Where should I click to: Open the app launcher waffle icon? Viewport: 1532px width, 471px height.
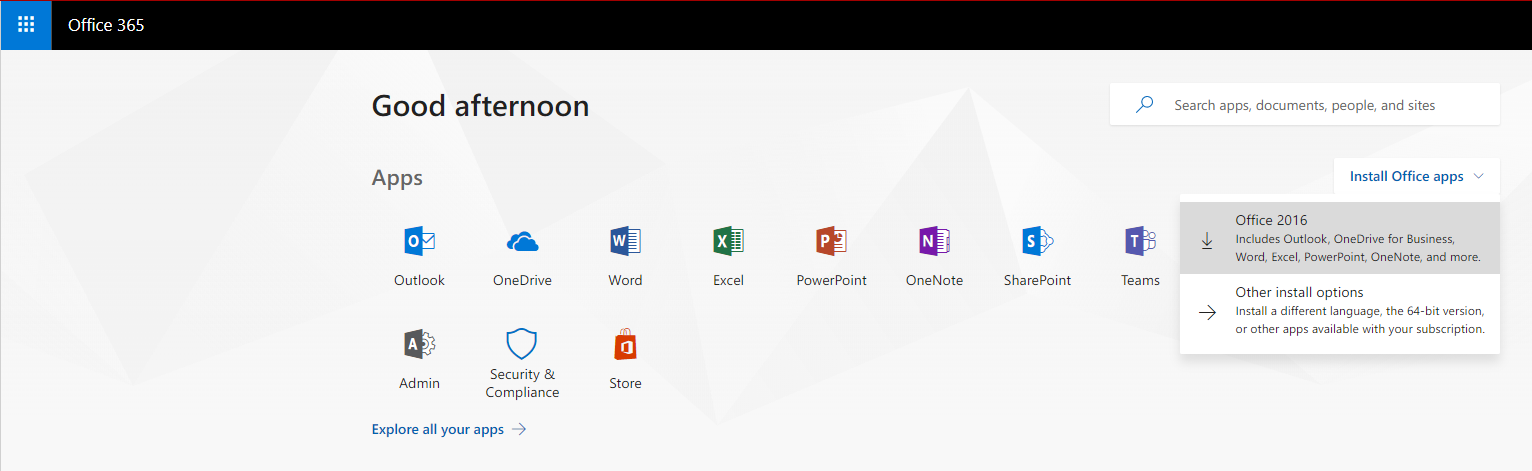coord(26,25)
